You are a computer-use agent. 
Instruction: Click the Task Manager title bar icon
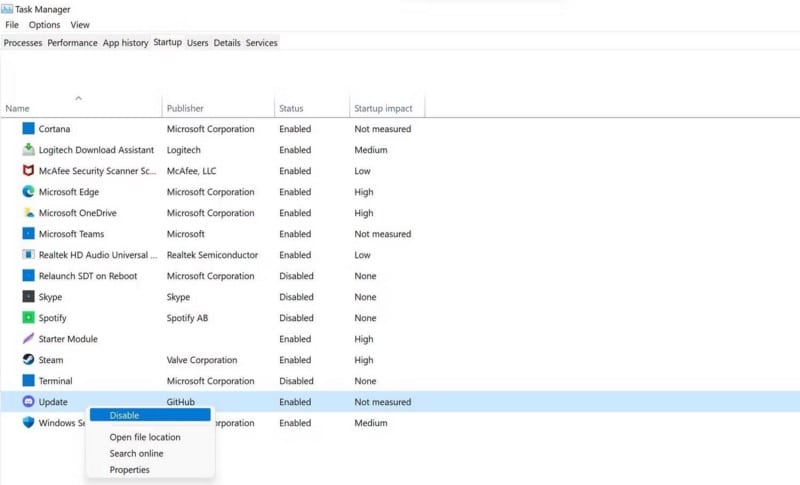[x=7, y=9]
